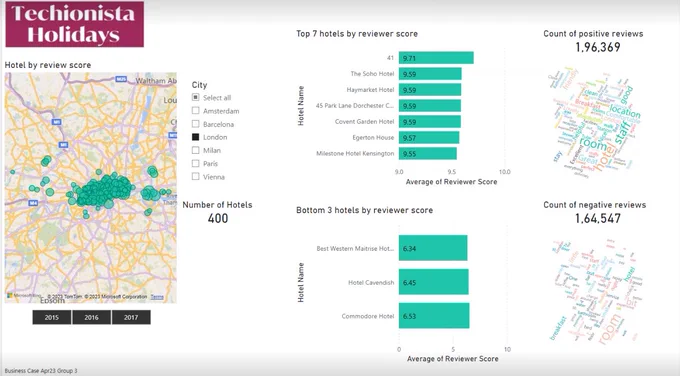Click the word 'location' in positive word cloud
680x376 pixels.
(625, 111)
